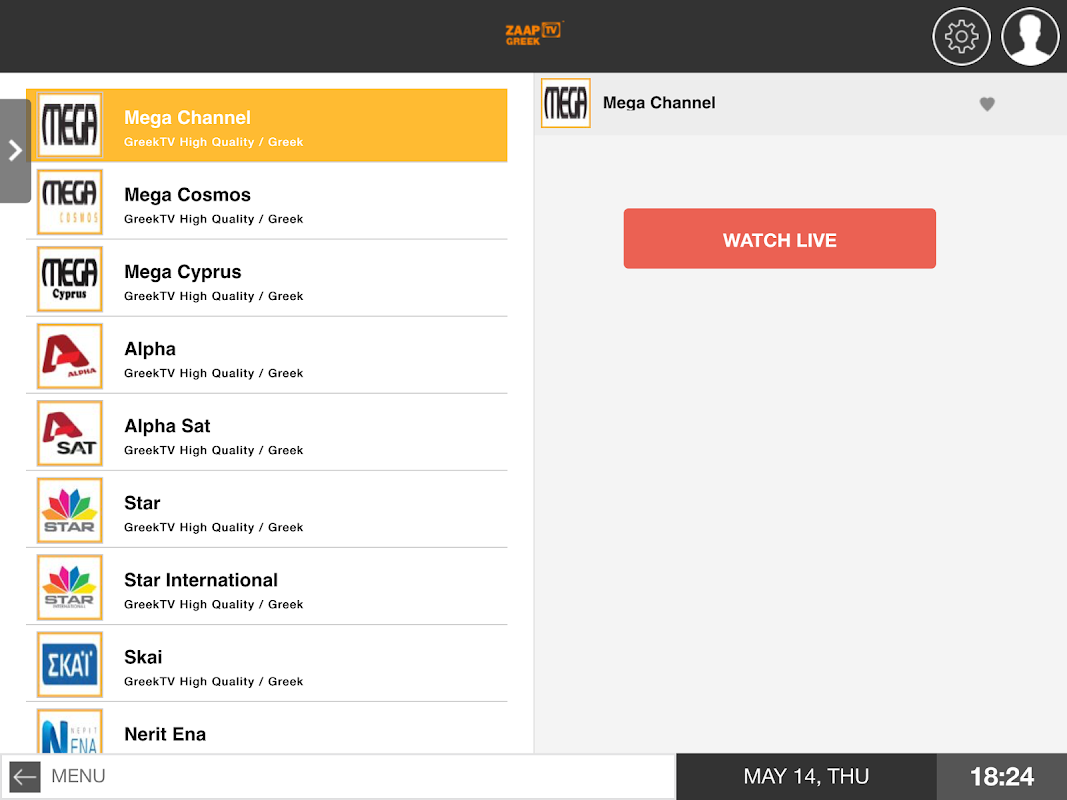Click the MAY 14, THU date display
Viewport: 1067px width, 800px height.
point(806,776)
